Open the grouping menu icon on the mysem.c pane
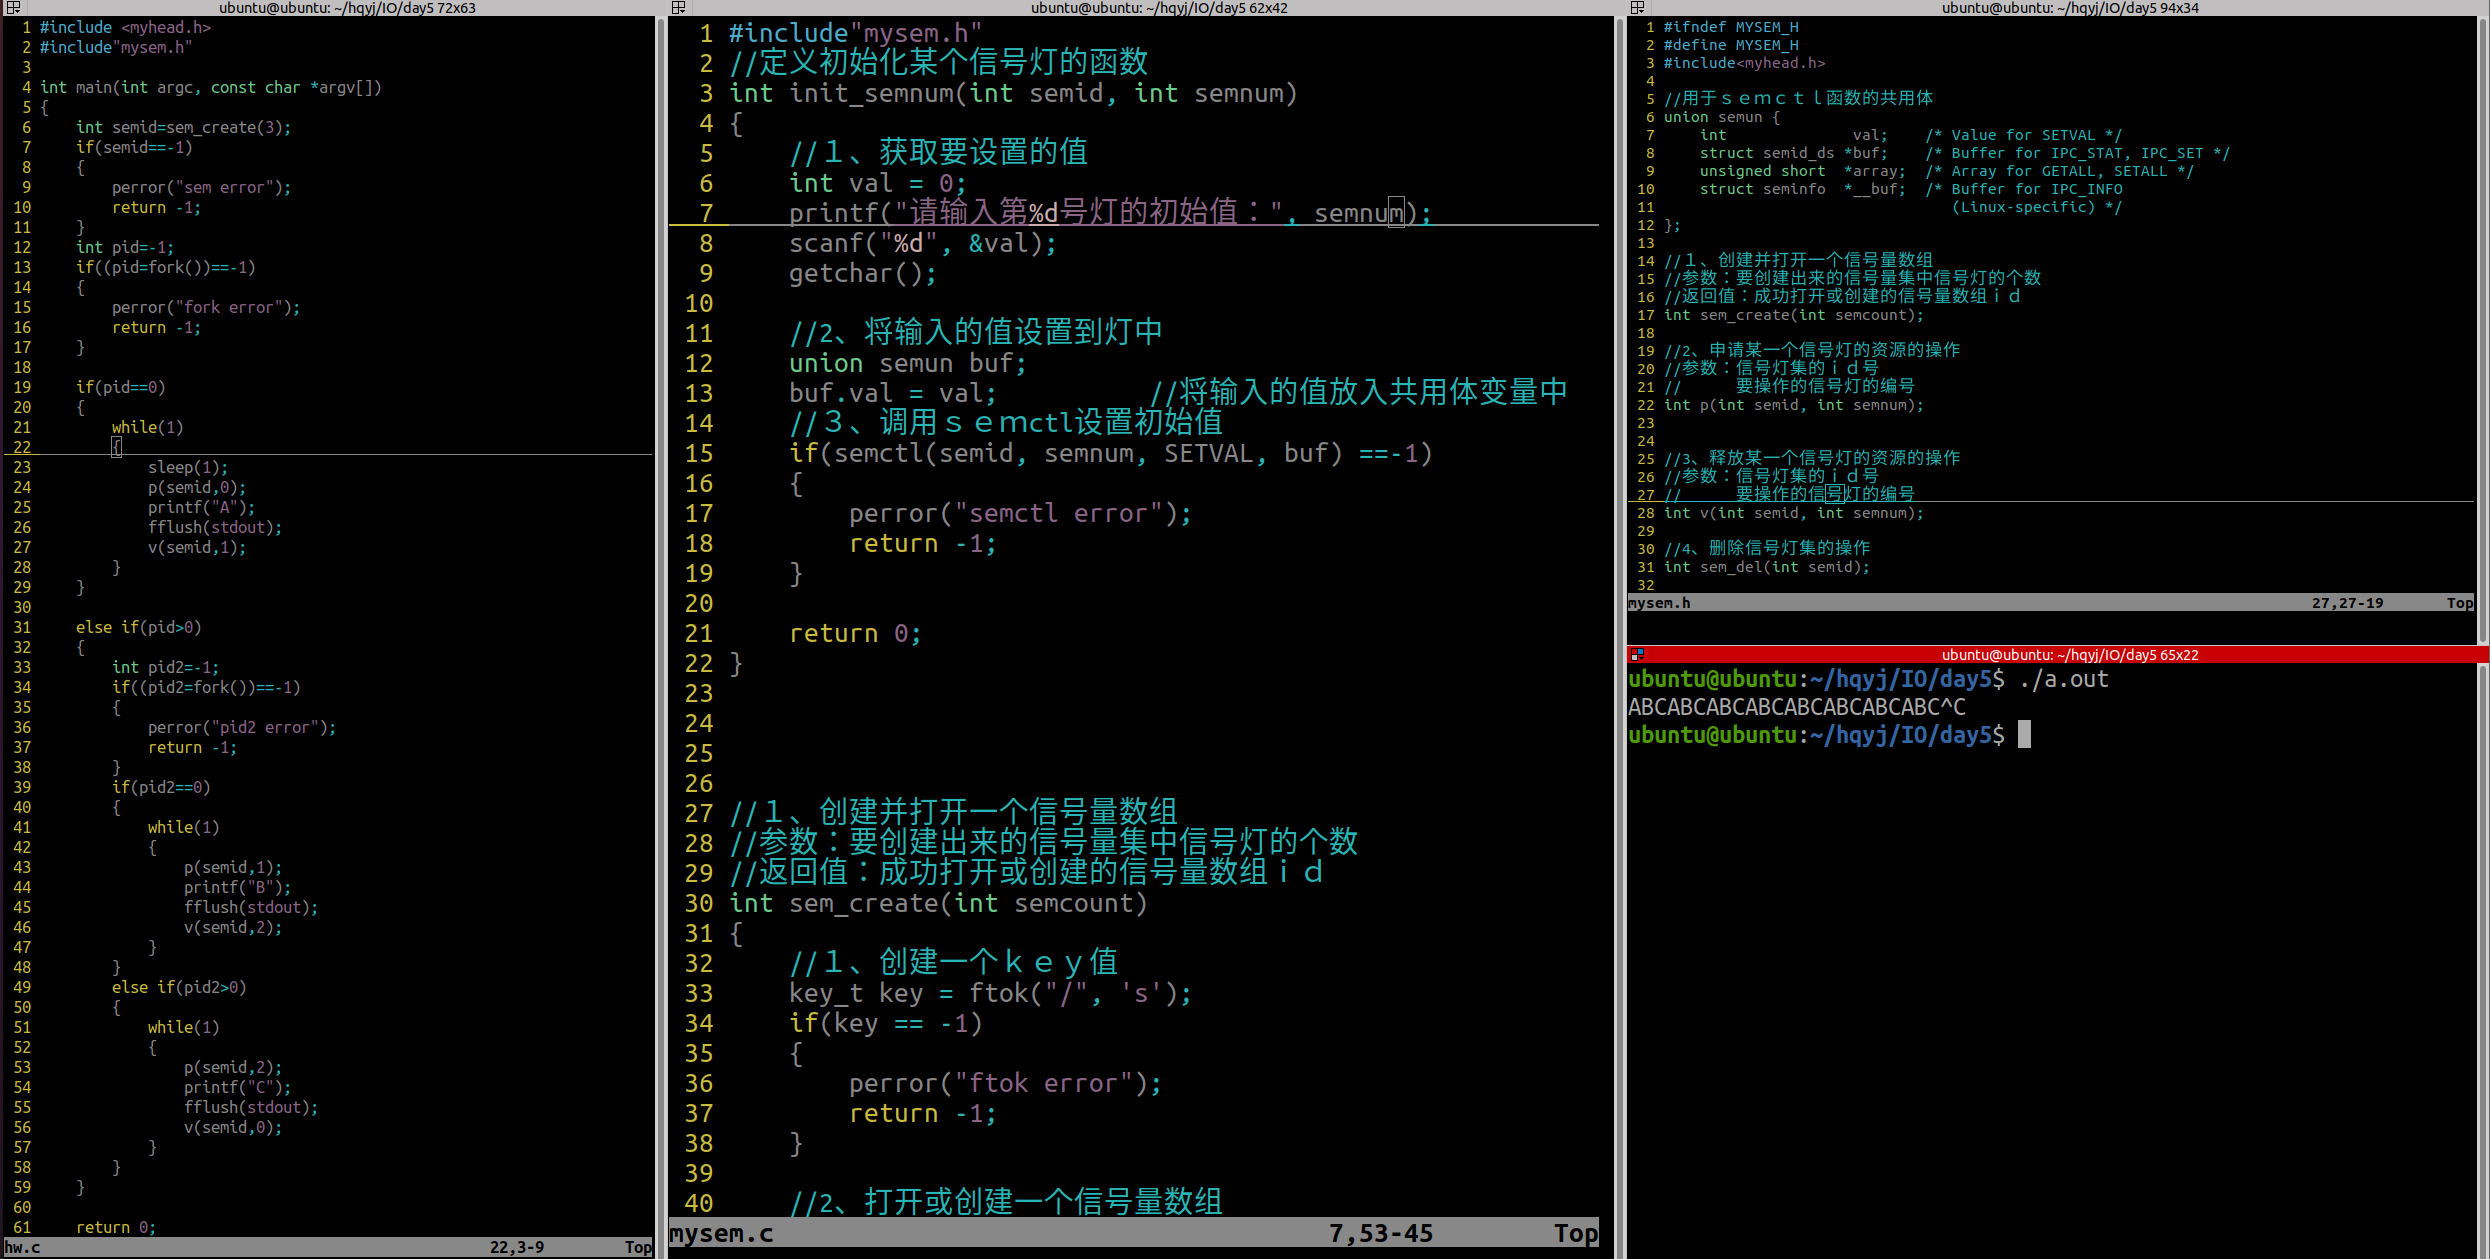 point(680,8)
